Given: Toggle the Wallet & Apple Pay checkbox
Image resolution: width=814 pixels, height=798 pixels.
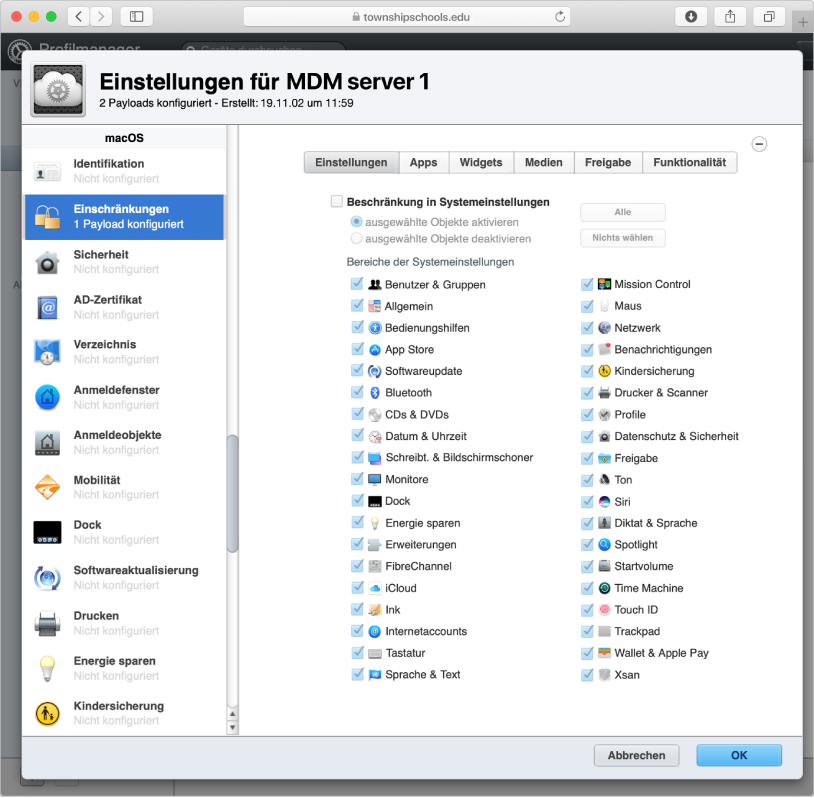Looking at the screenshot, I should [587, 653].
